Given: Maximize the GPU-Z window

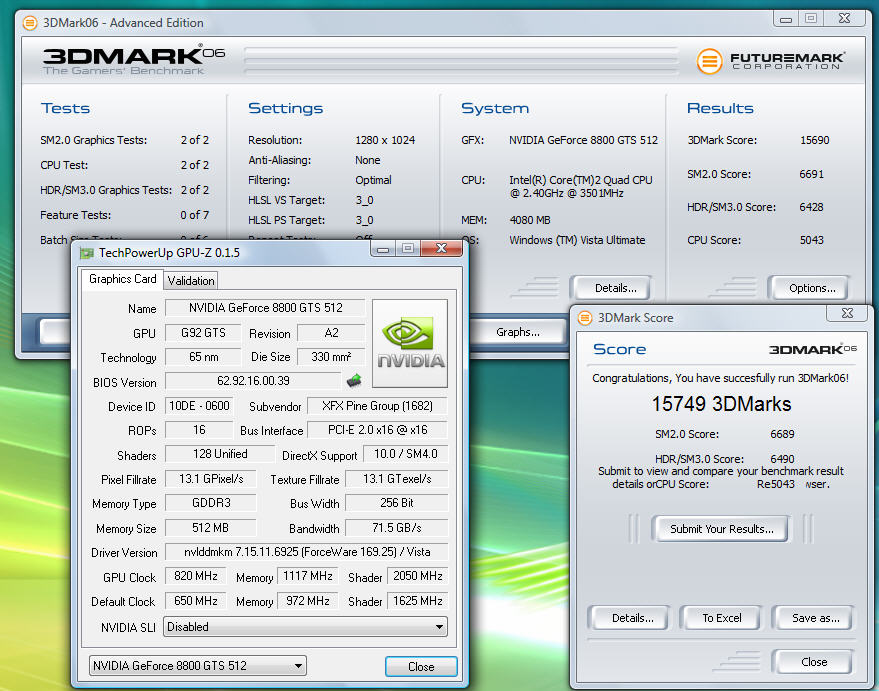Looking at the screenshot, I should click(408, 248).
